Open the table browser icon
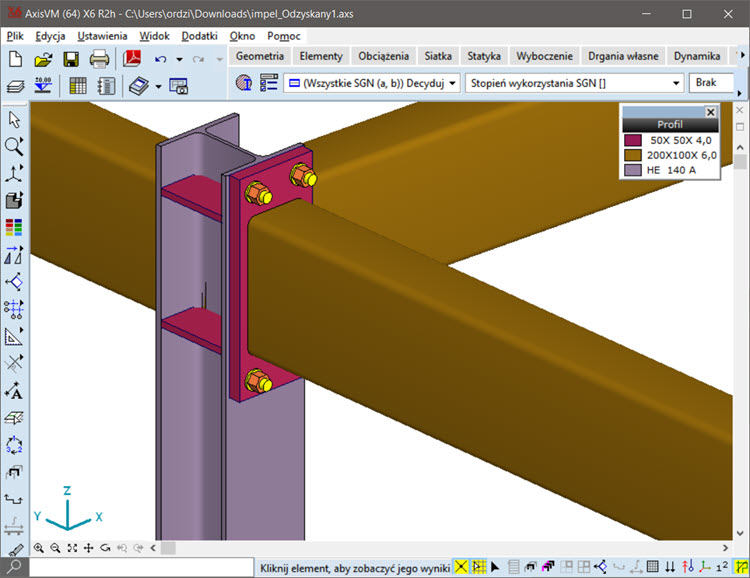Image resolution: width=750 pixels, height=578 pixels. tap(78, 86)
